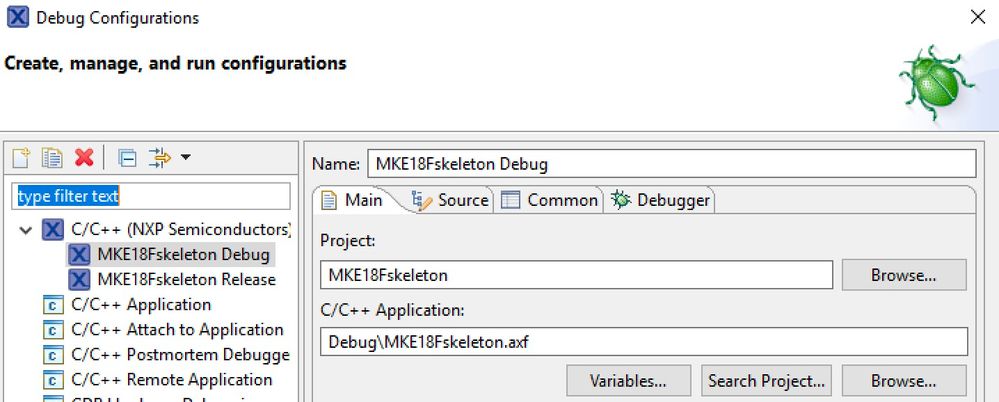Click Browse next to the Project field

903,274
